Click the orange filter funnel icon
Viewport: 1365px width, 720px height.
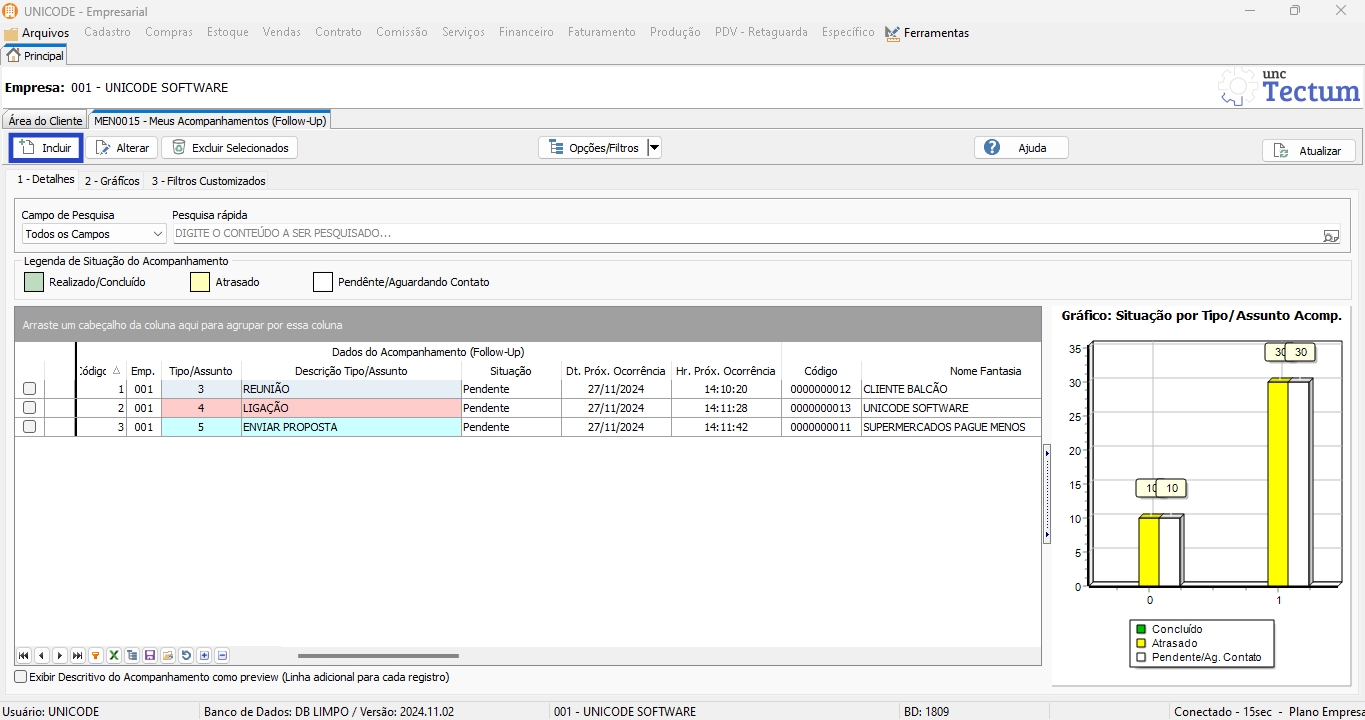[96, 656]
